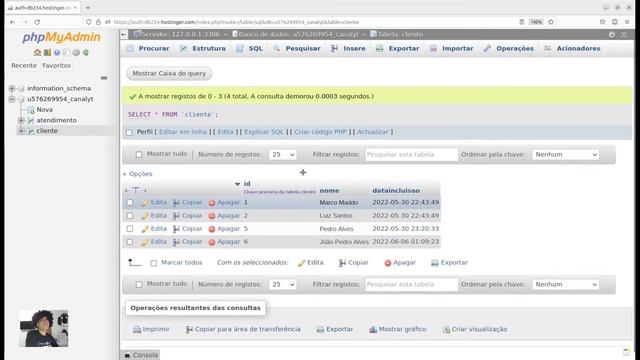
Task: Click the browser address bar URL
Action: click(237, 22)
